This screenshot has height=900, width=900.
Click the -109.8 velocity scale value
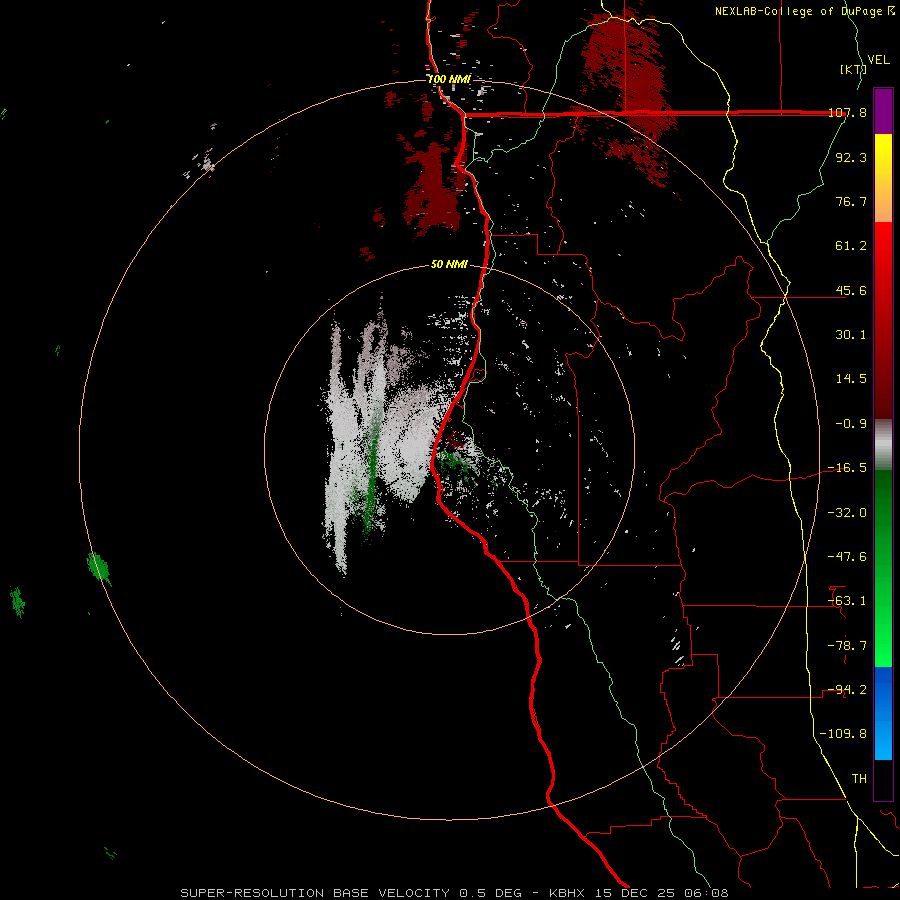tap(844, 734)
